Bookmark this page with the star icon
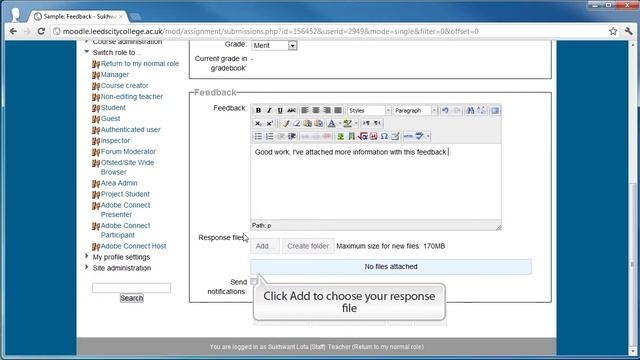640x360 pixels. [x=613, y=31]
